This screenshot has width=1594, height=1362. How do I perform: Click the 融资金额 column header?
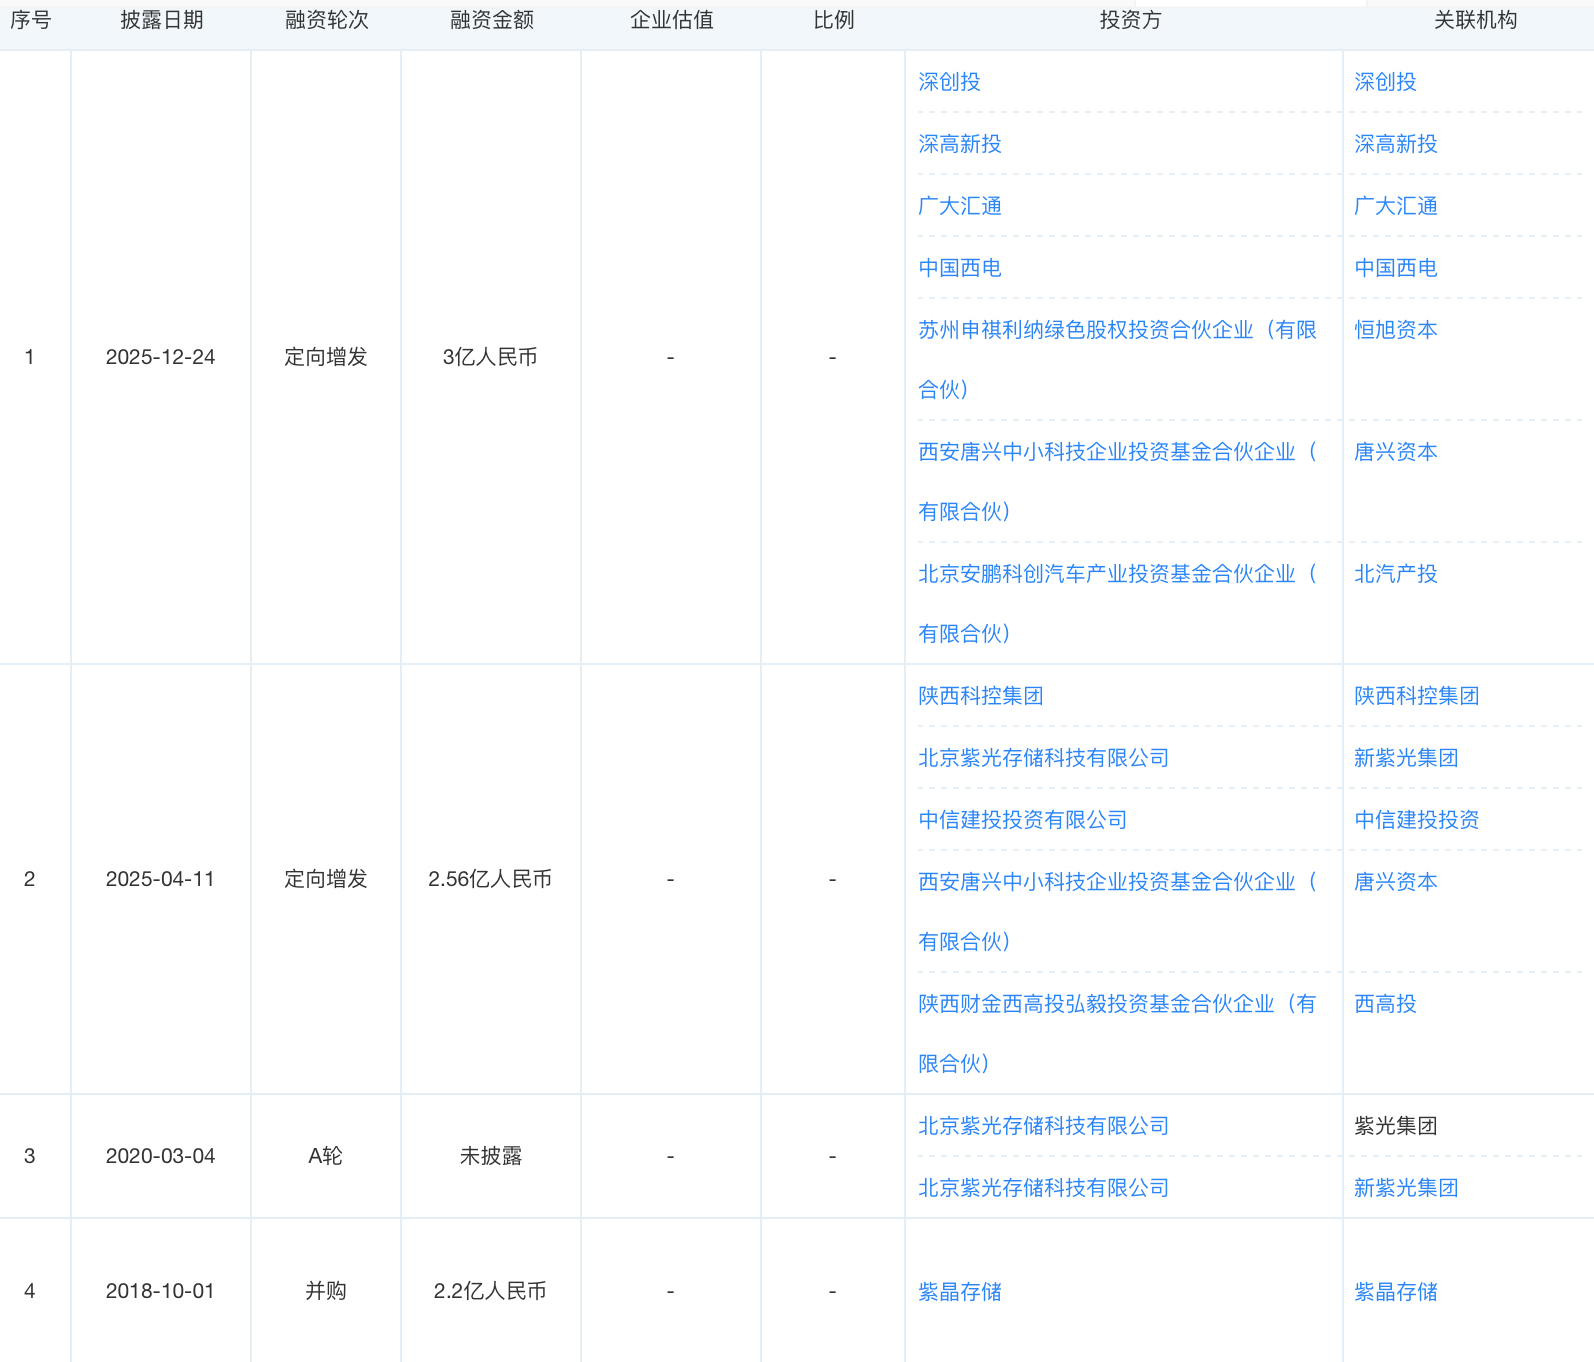point(491,20)
